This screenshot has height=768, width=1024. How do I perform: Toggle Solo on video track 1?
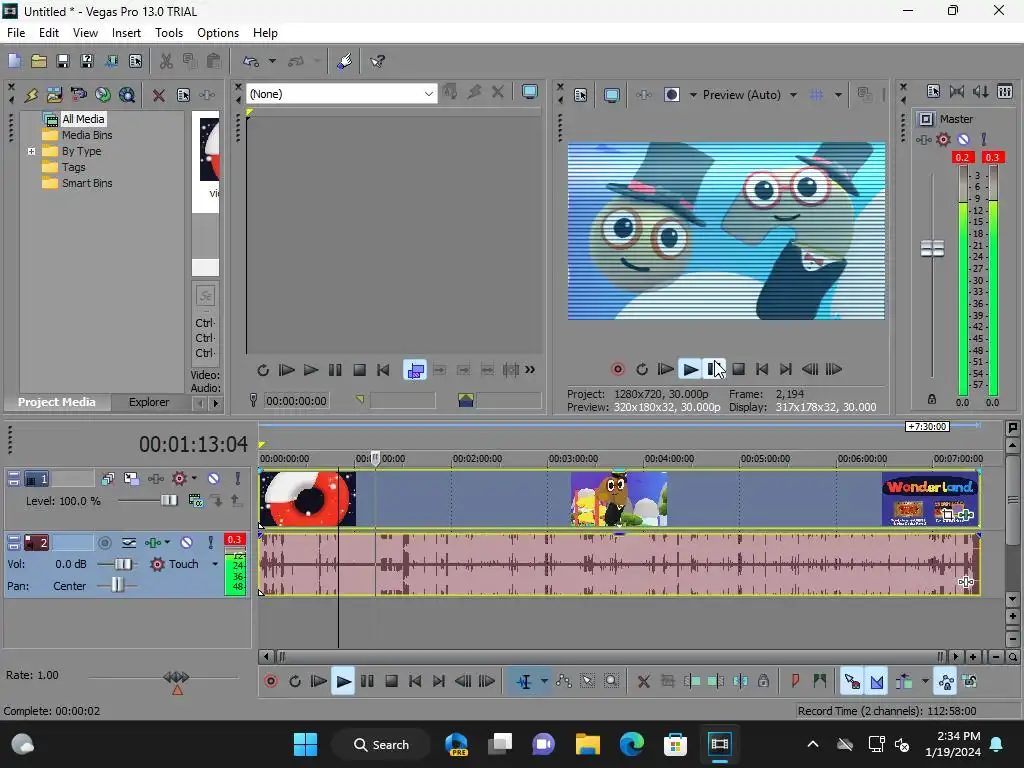(237, 479)
